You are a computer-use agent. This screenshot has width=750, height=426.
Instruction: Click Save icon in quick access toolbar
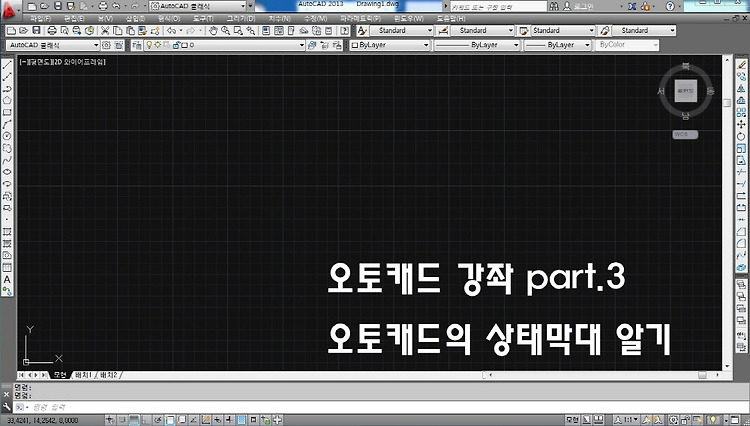[x=57, y=6]
